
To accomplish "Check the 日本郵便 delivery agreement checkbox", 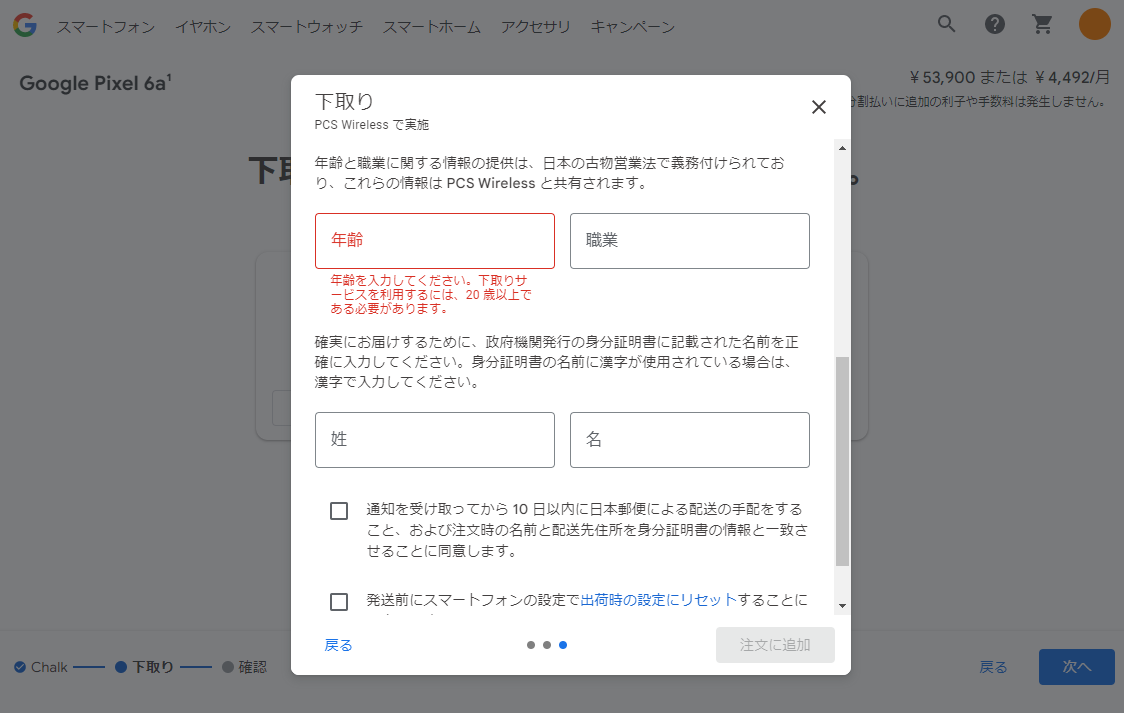I will pos(339,511).
